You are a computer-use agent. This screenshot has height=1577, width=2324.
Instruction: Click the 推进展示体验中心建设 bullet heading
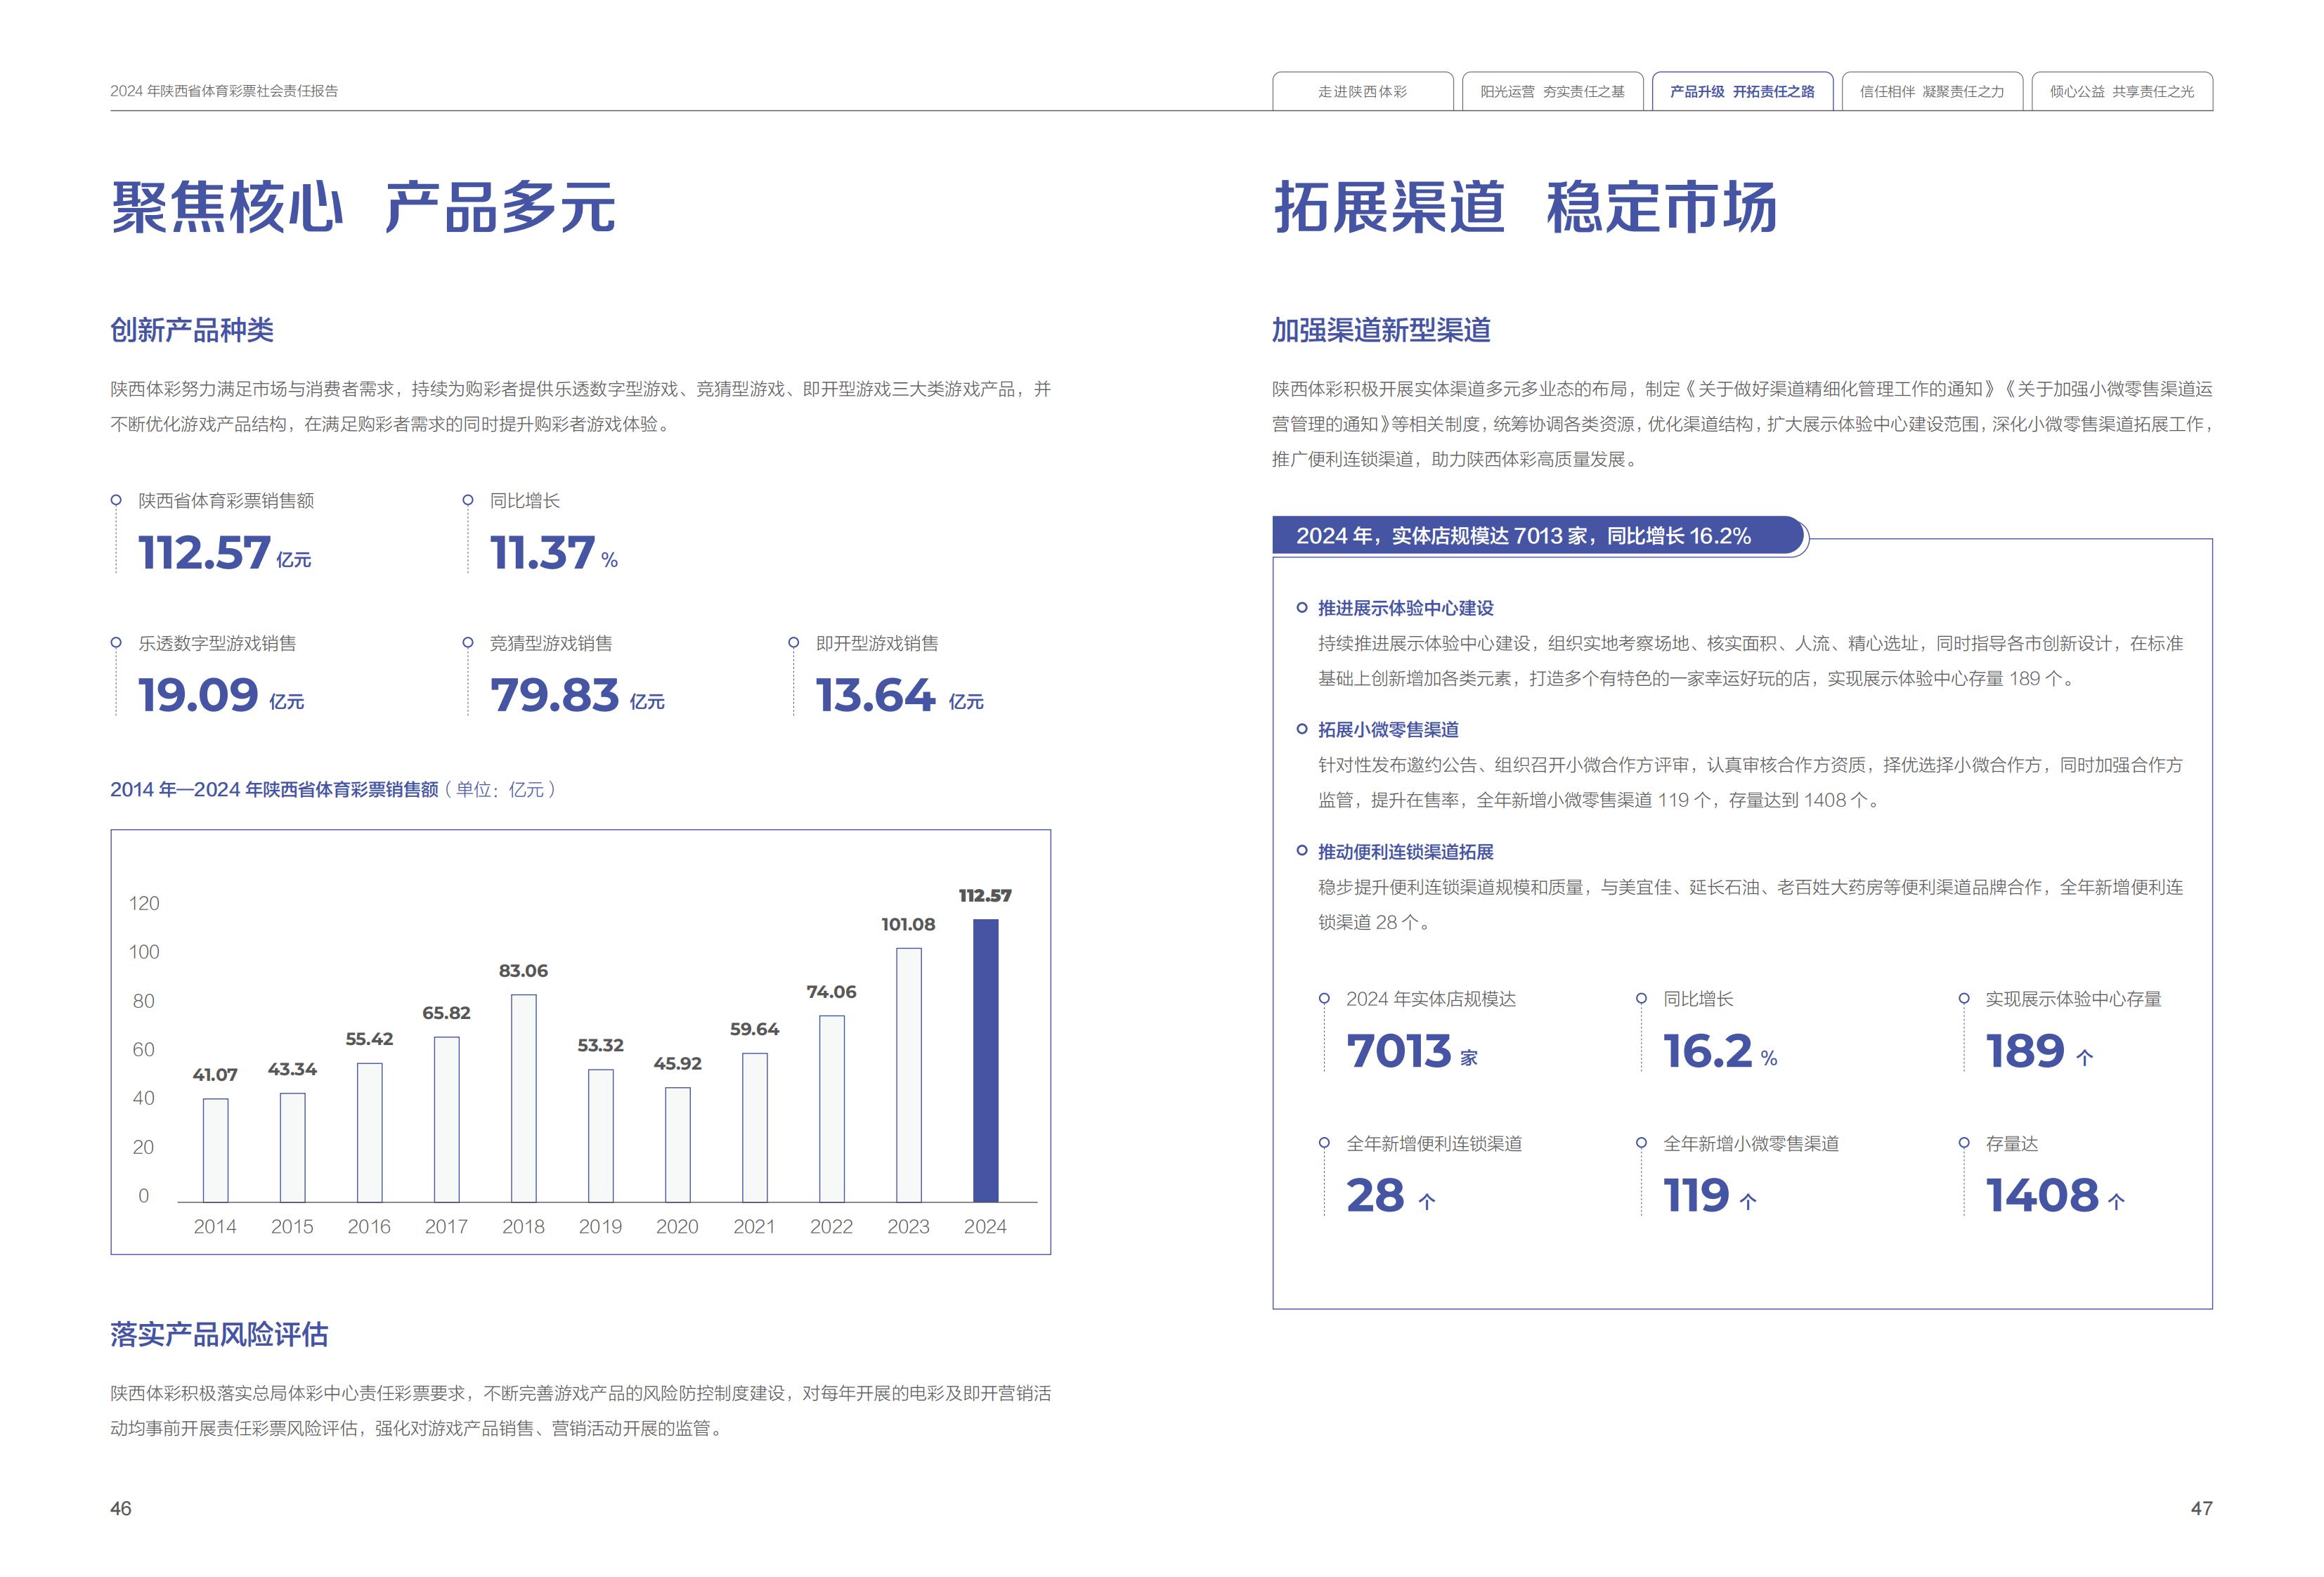(x=1405, y=608)
